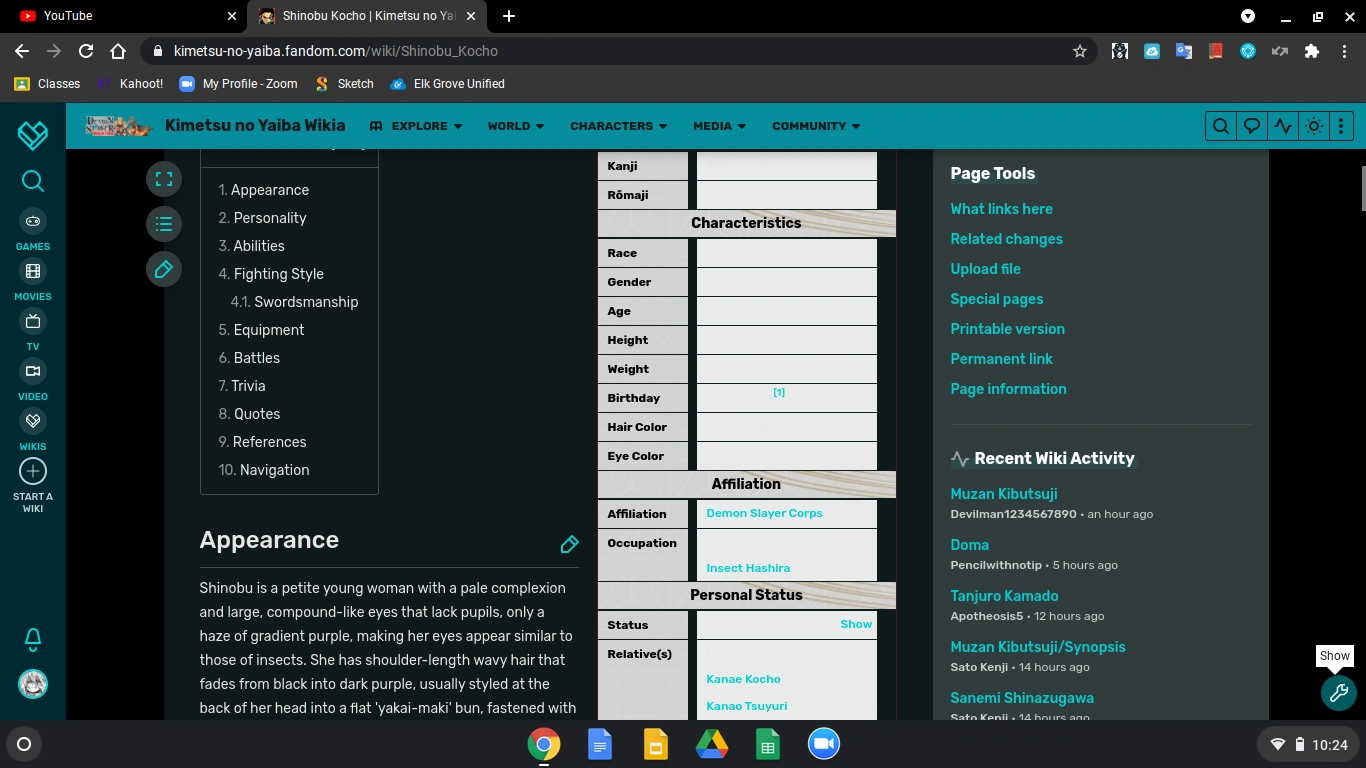
Task: Toggle the theme with the sun icon
Action: tap(1313, 126)
